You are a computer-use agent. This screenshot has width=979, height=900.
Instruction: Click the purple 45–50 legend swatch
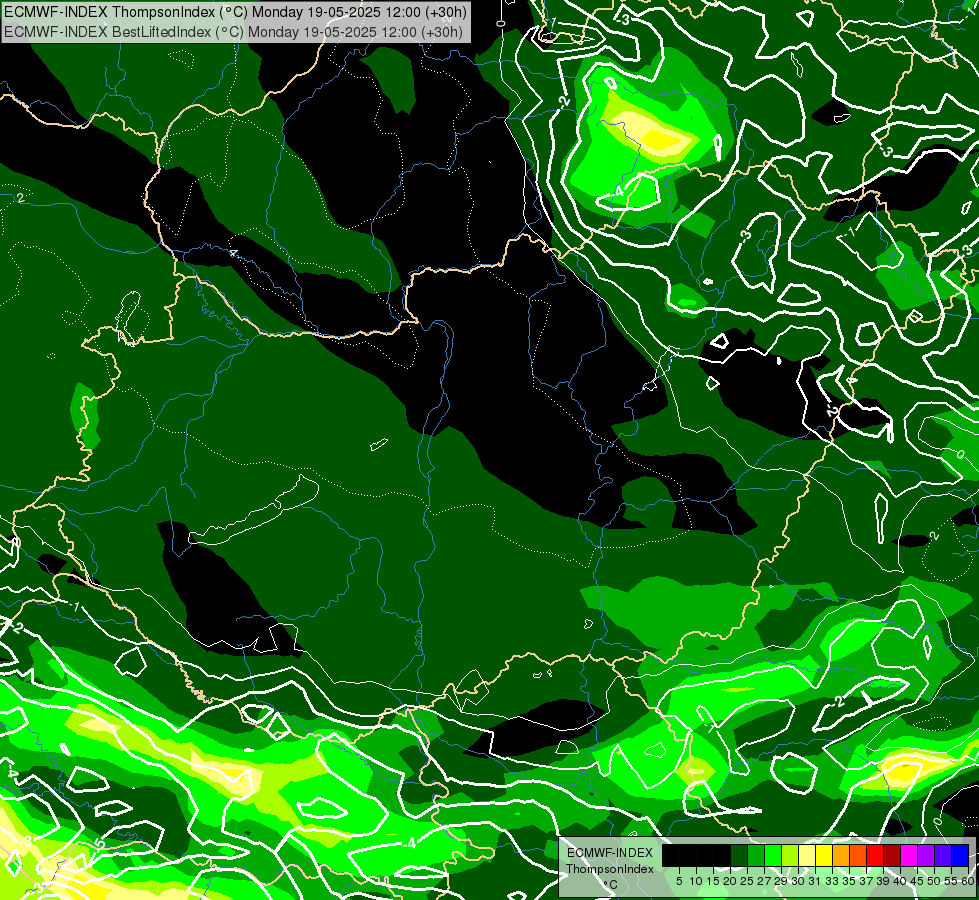click(926, 855)
